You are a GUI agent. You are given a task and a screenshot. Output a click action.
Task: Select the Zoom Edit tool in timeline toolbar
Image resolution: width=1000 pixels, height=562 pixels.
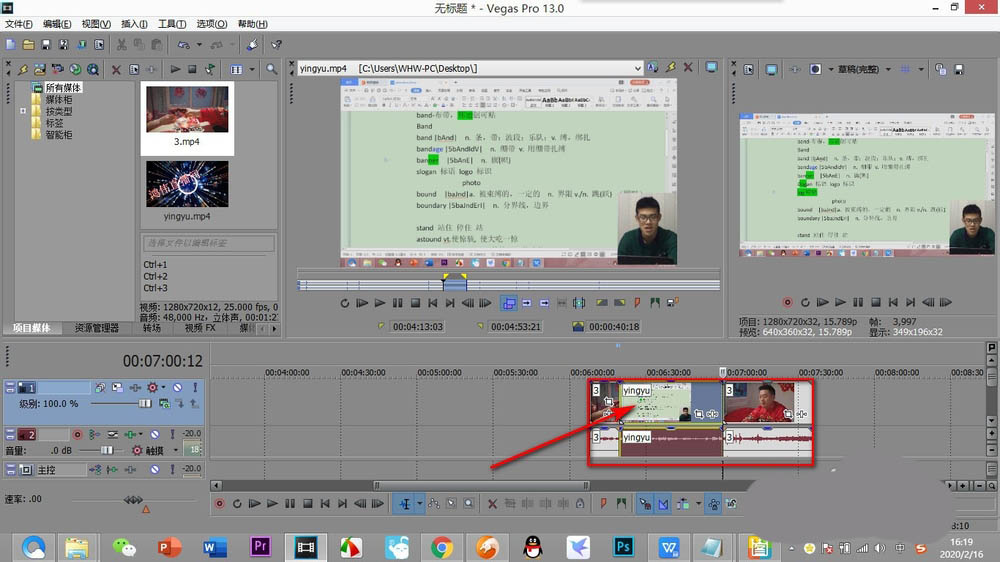point(469,504)
